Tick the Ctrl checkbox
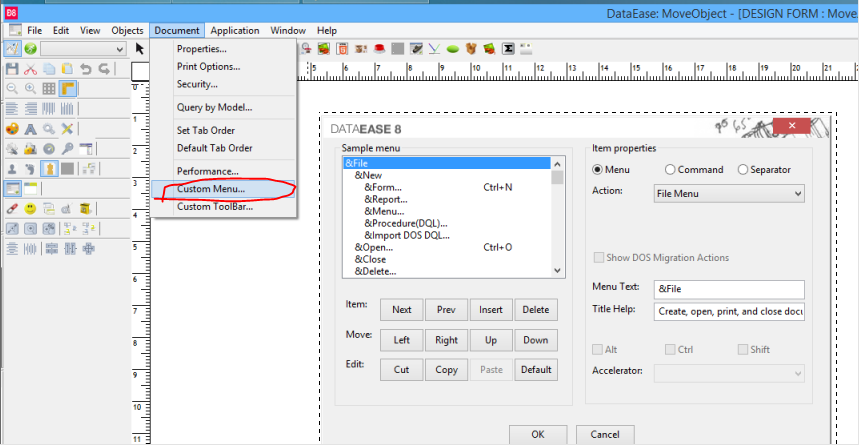 click(x=670, y=350)
